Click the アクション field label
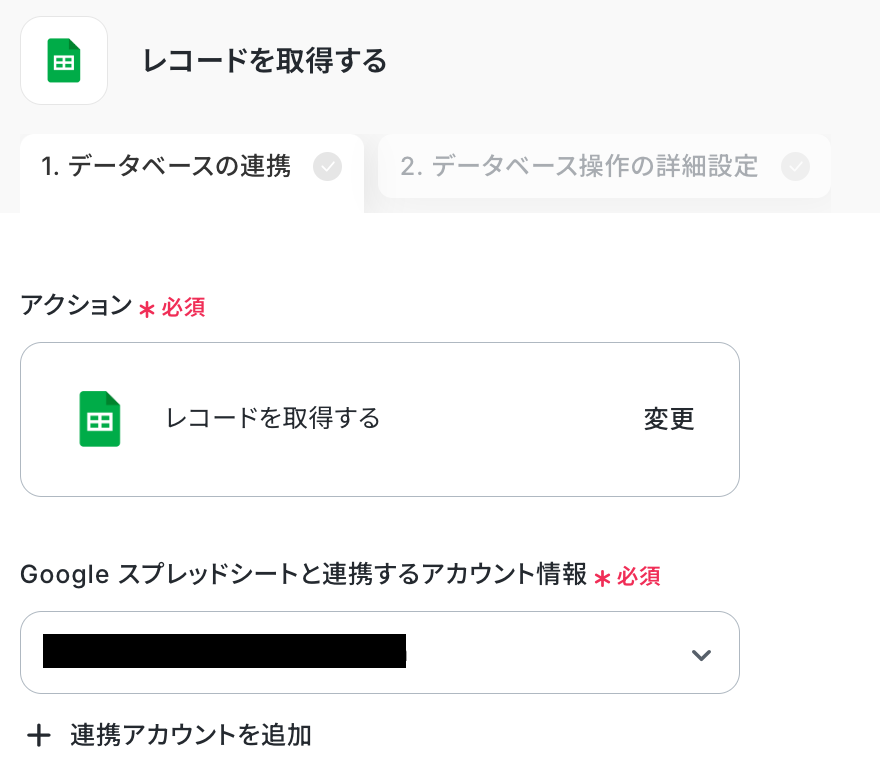Screen dimensions: 880x760 [x=76, y=306]
